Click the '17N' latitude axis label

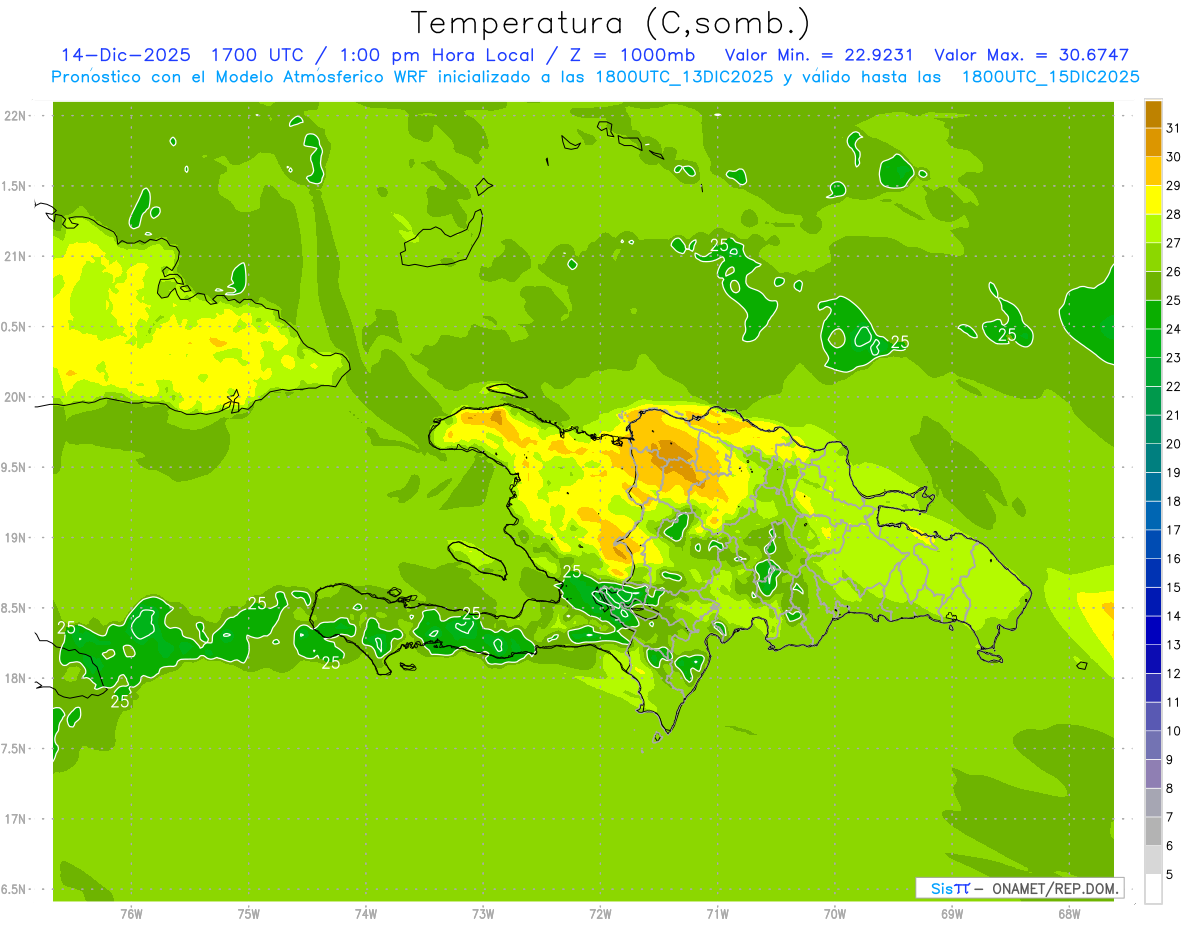pos(16,819)
